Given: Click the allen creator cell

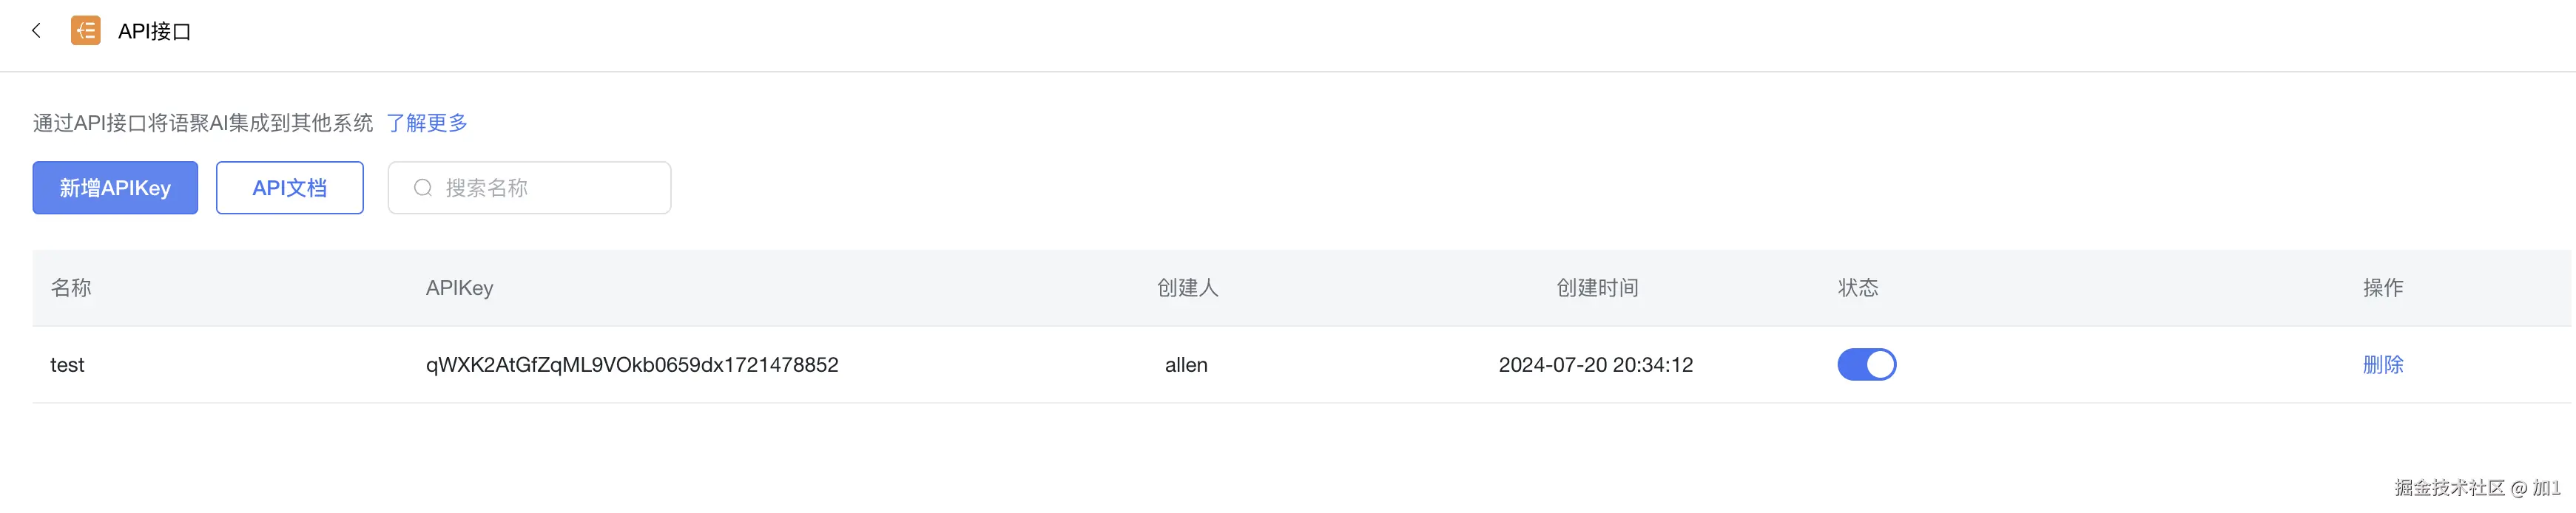Looking at the screenshot, I should coord(1186,365).
